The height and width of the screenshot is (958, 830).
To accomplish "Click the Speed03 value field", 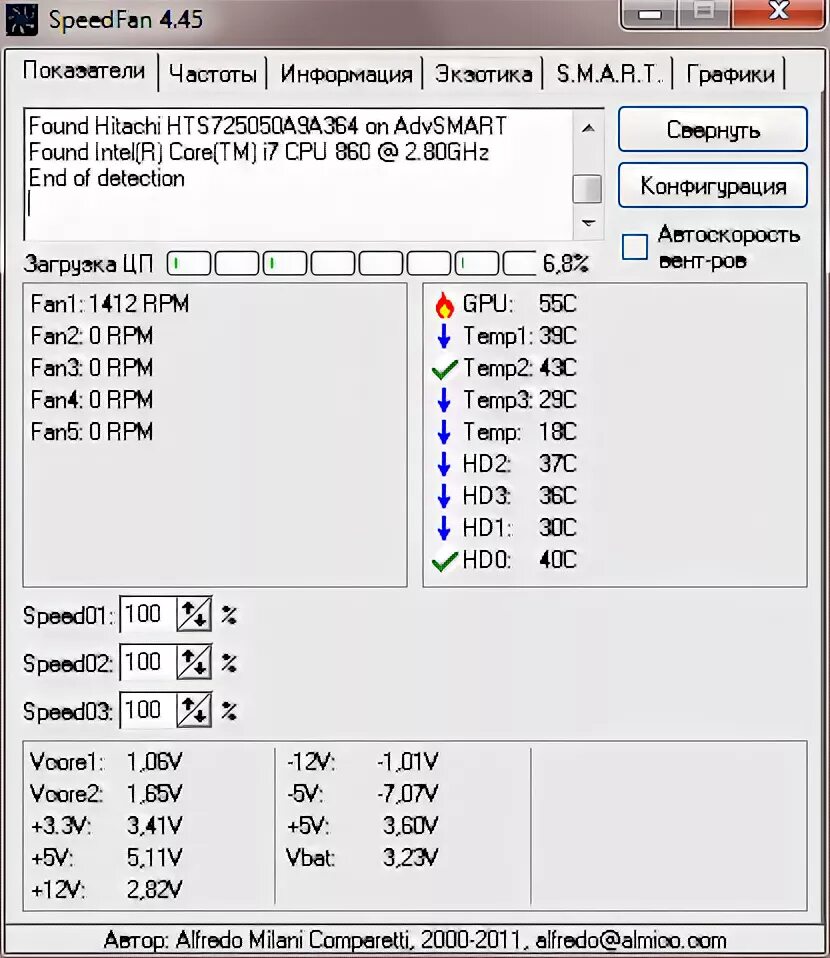I will tap(149, 710).
